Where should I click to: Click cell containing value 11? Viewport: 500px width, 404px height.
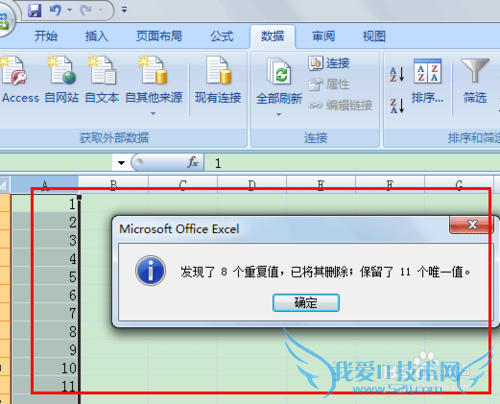tap(45, 386)
